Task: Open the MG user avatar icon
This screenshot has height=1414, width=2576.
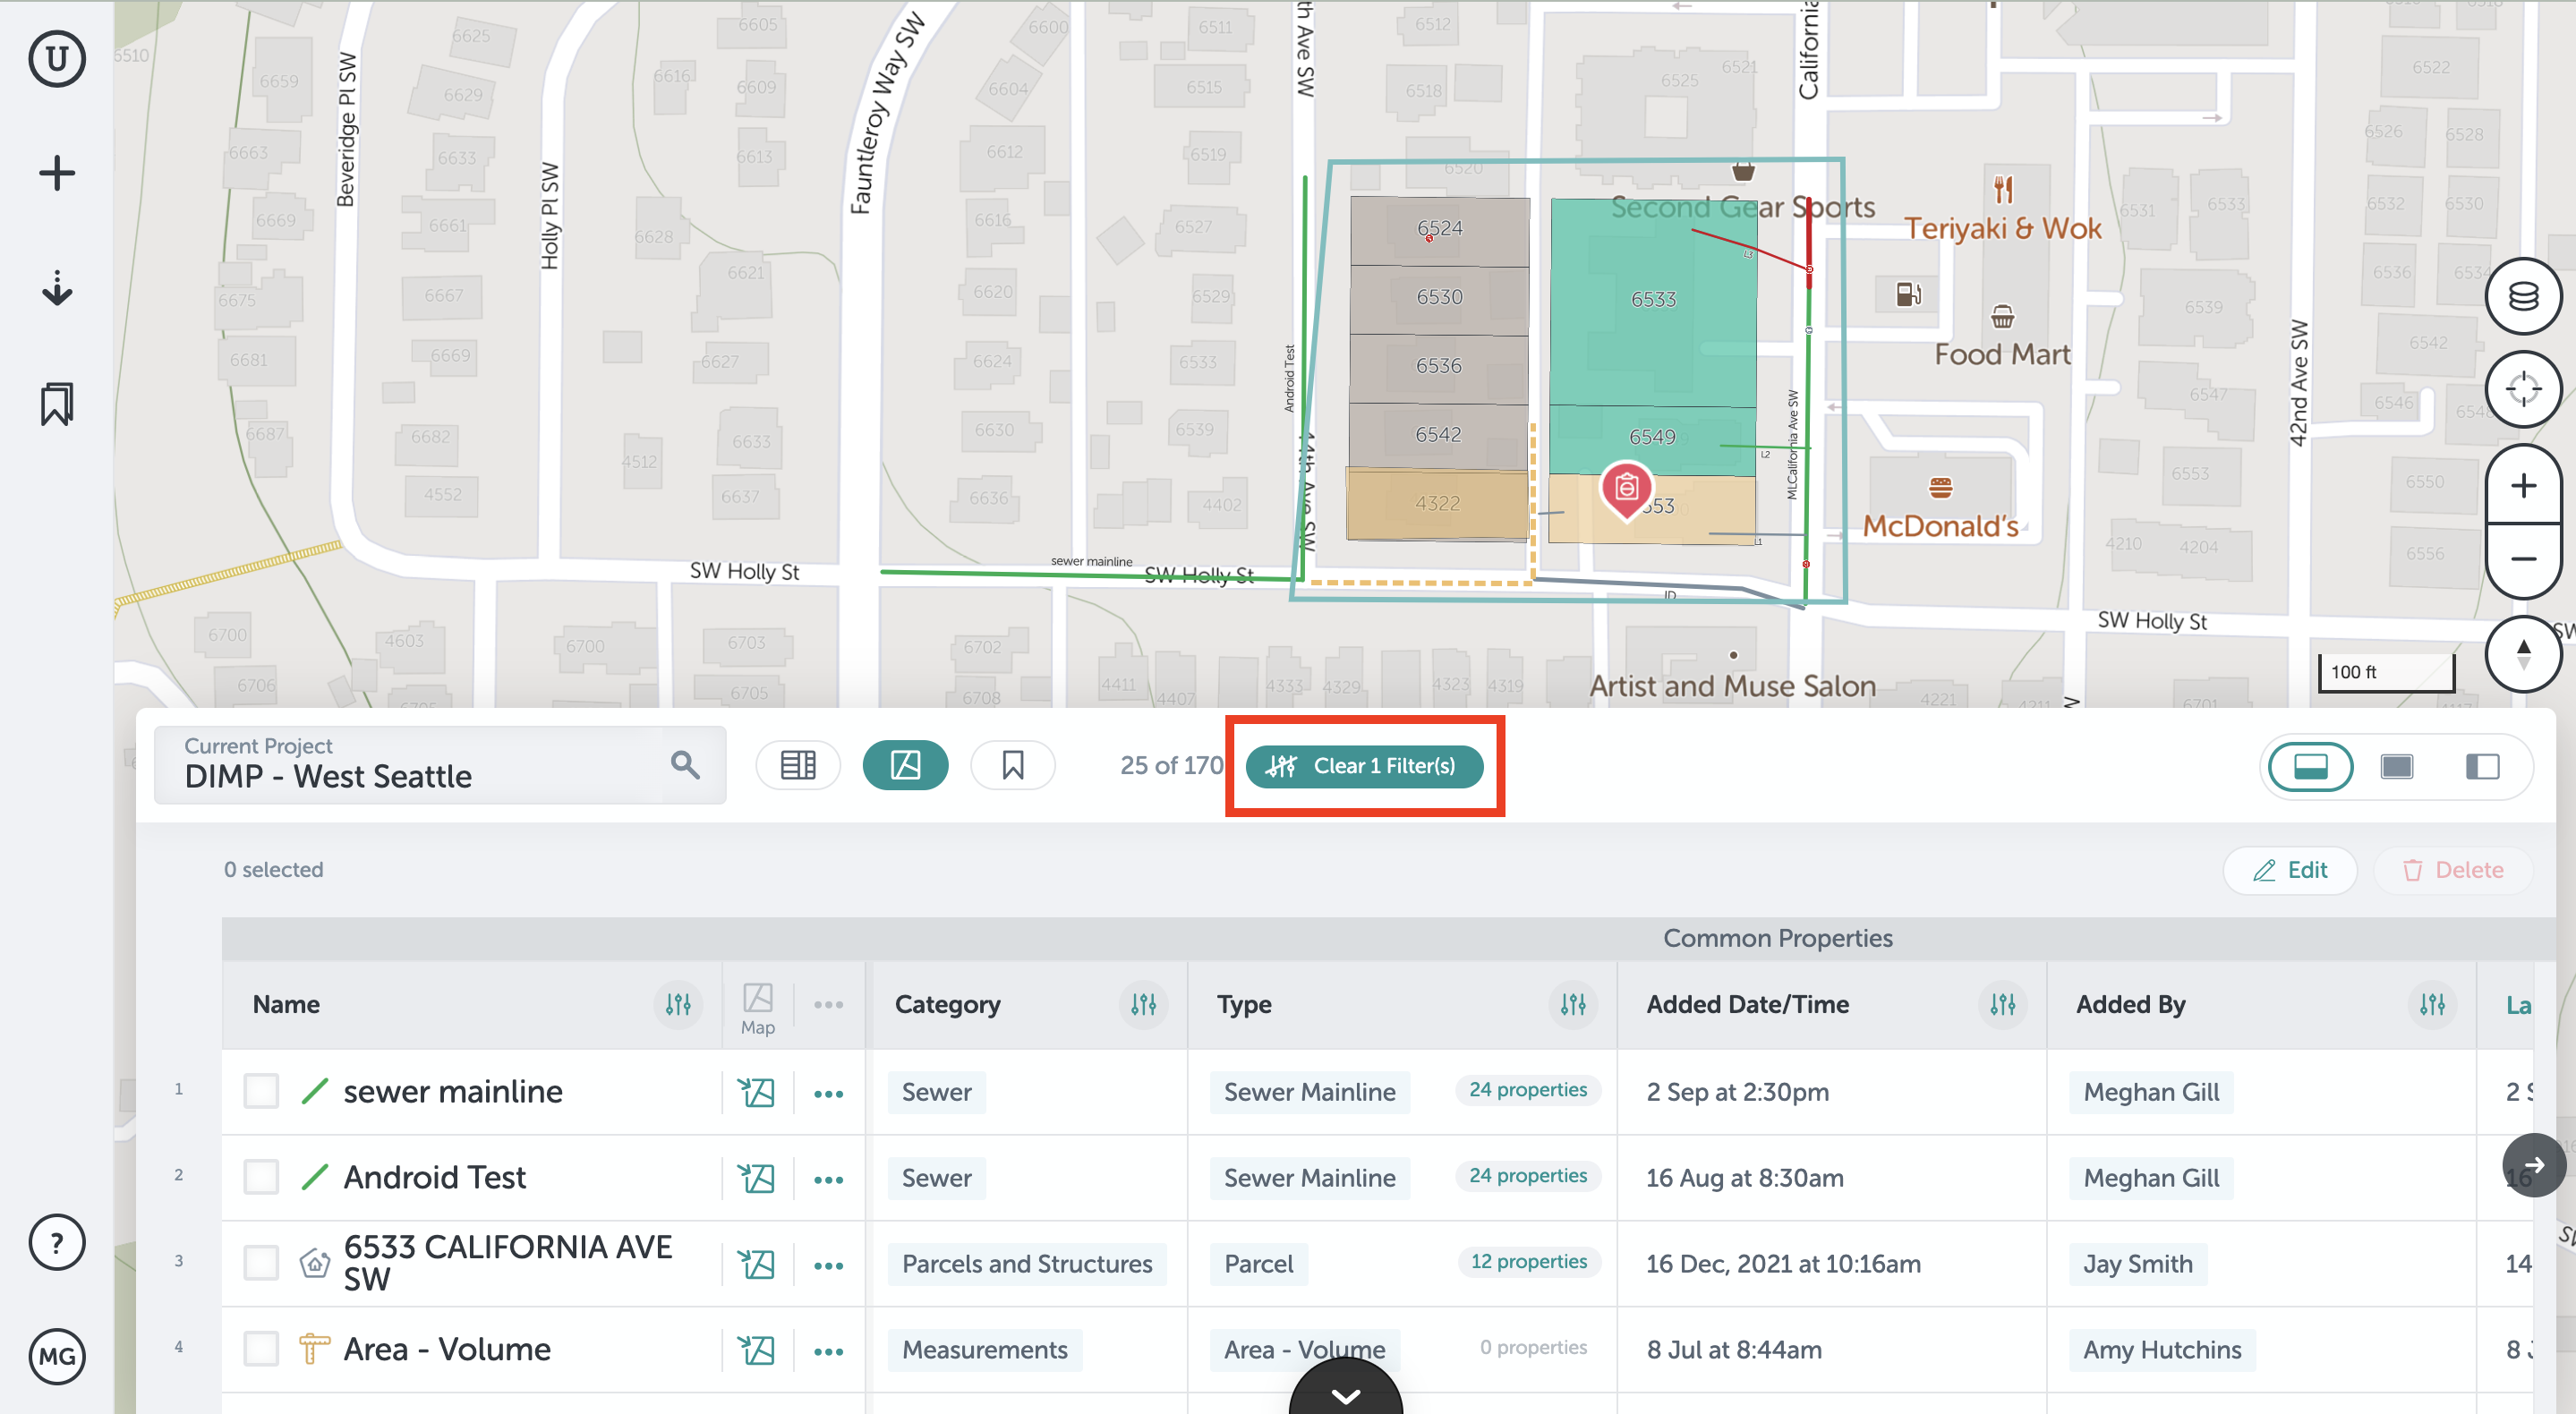Action: (57, 1357)
